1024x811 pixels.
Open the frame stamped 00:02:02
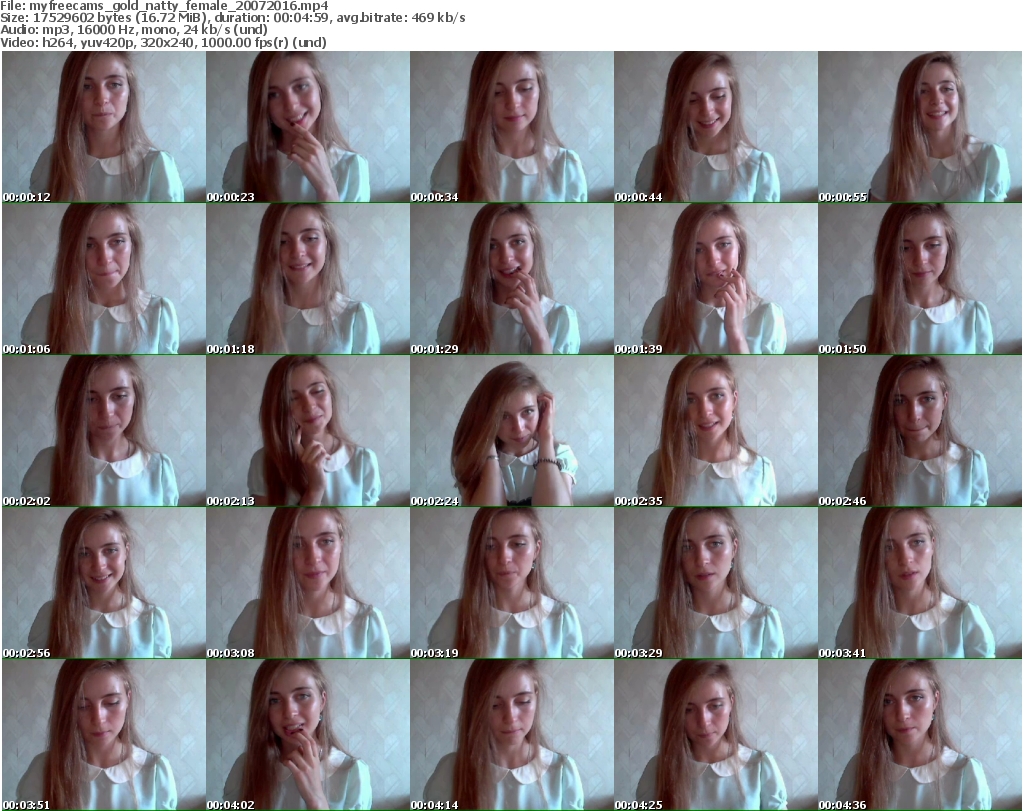[x=104, y=431]
